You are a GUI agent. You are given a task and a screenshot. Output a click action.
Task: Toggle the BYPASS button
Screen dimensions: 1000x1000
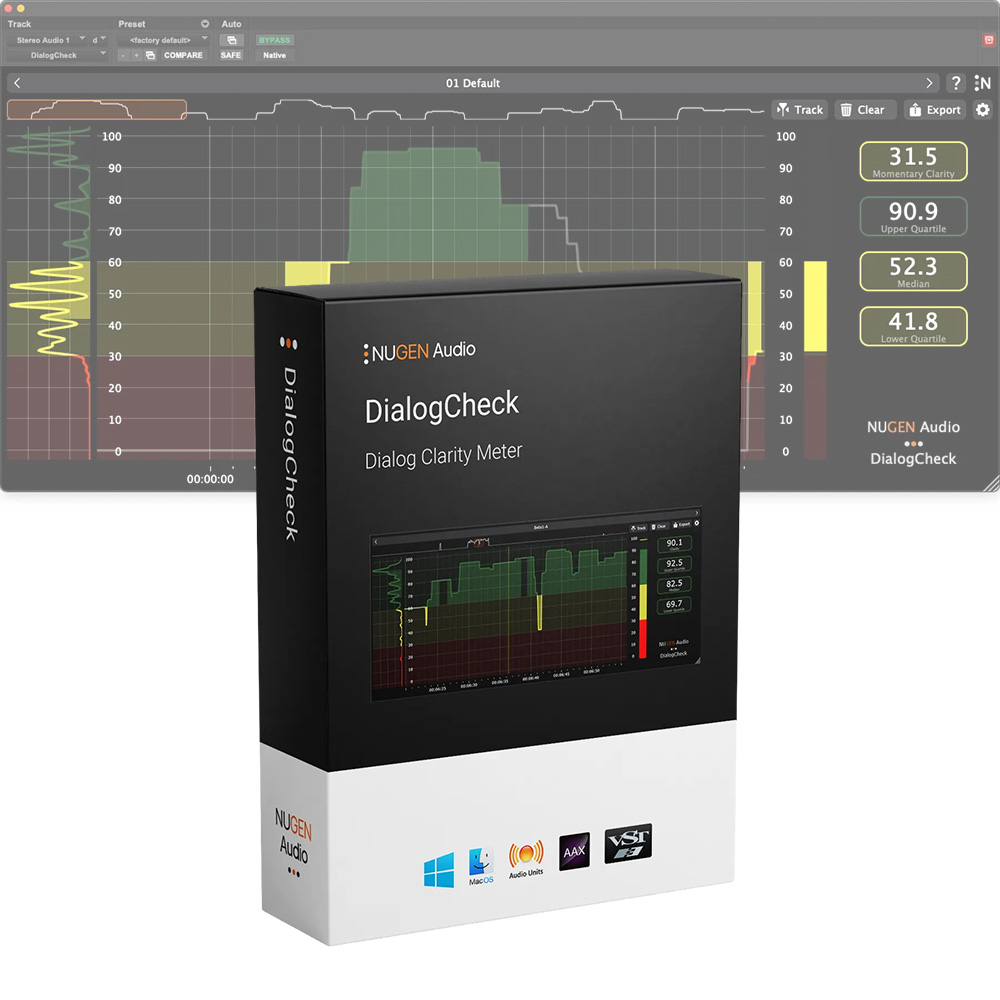[274, 40]
